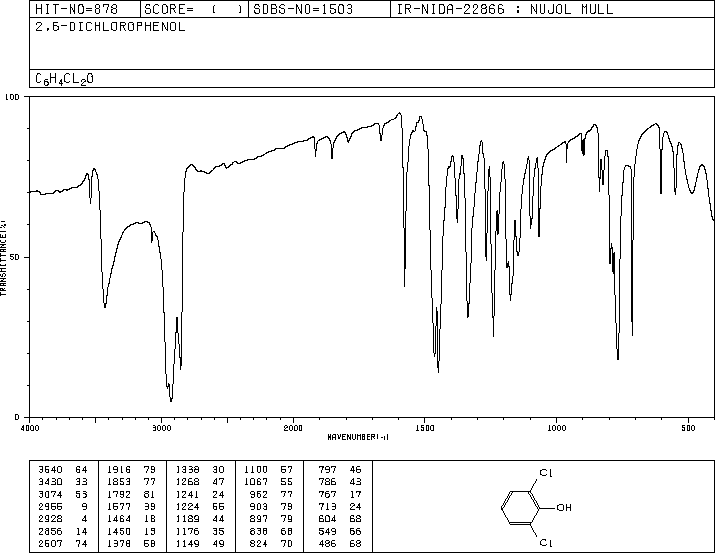The width and height of the screenshot is (715, 553).
Task: Select the 3430 peak table entry
Action: tap(62, 482)
